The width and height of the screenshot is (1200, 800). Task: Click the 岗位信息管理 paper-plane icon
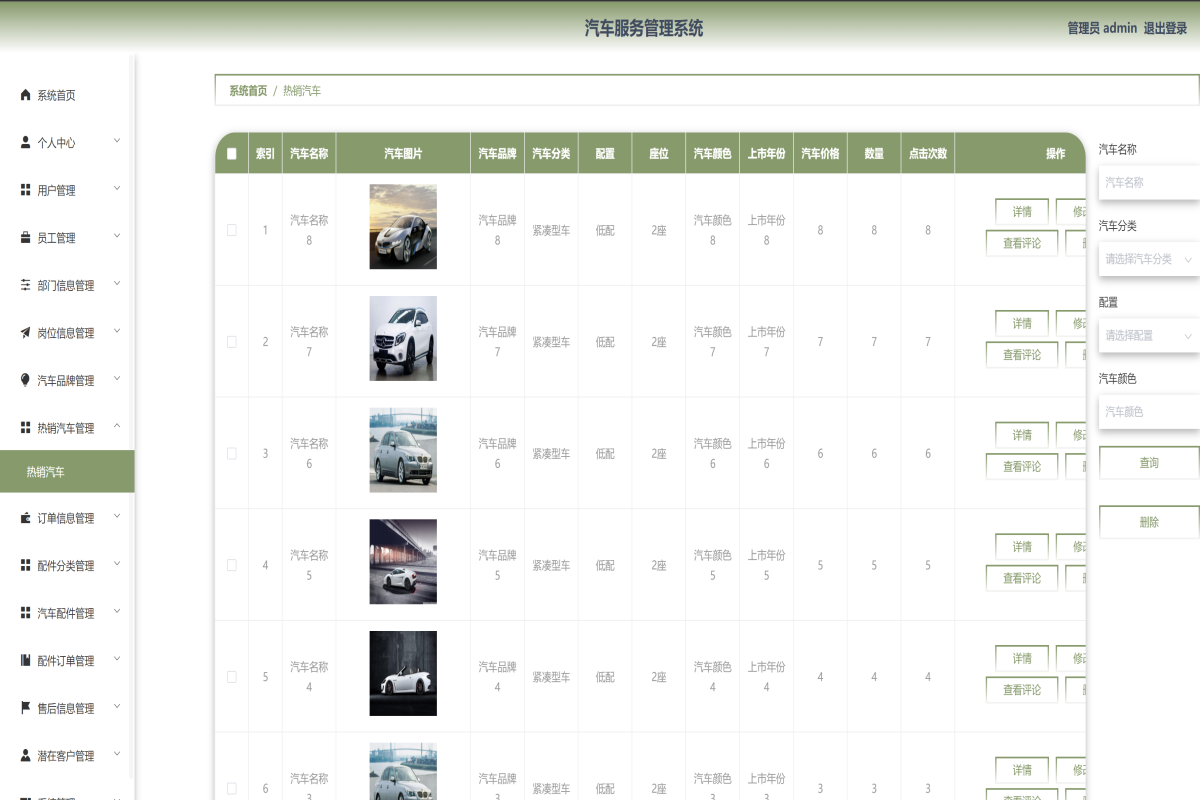[x=23, y=332]
